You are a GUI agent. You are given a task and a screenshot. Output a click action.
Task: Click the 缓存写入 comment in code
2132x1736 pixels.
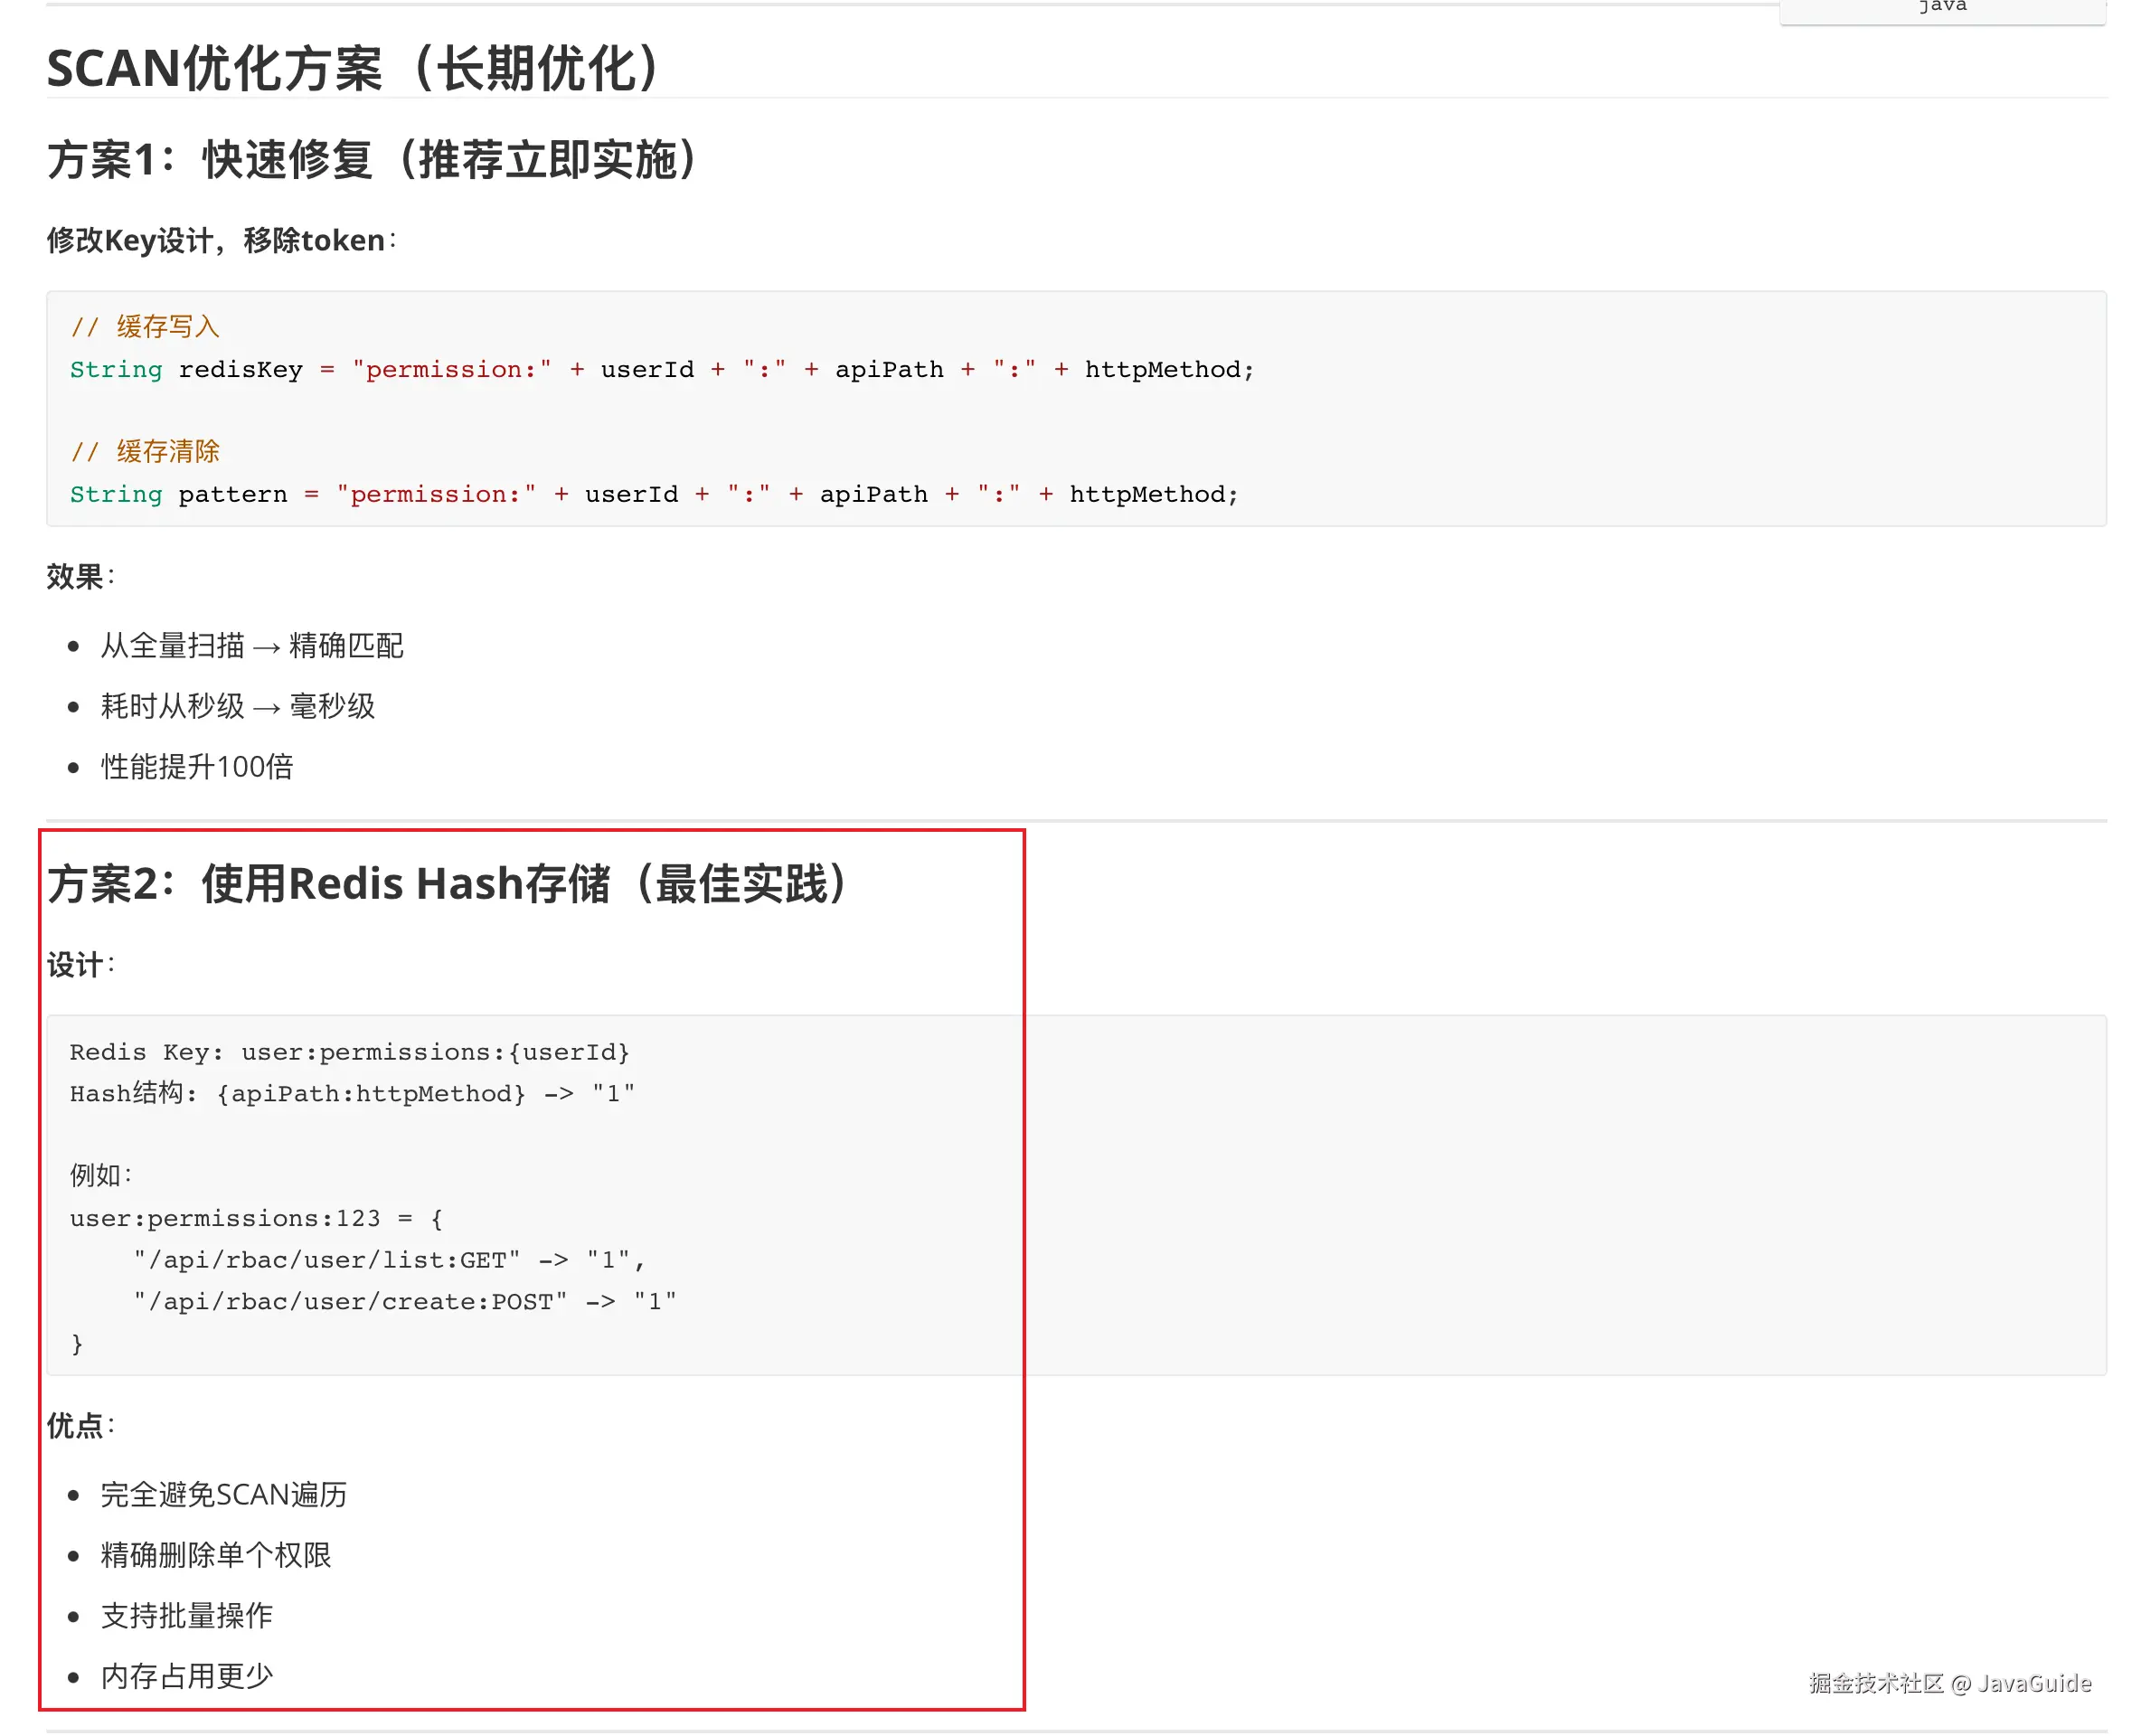tap(146, 326)
